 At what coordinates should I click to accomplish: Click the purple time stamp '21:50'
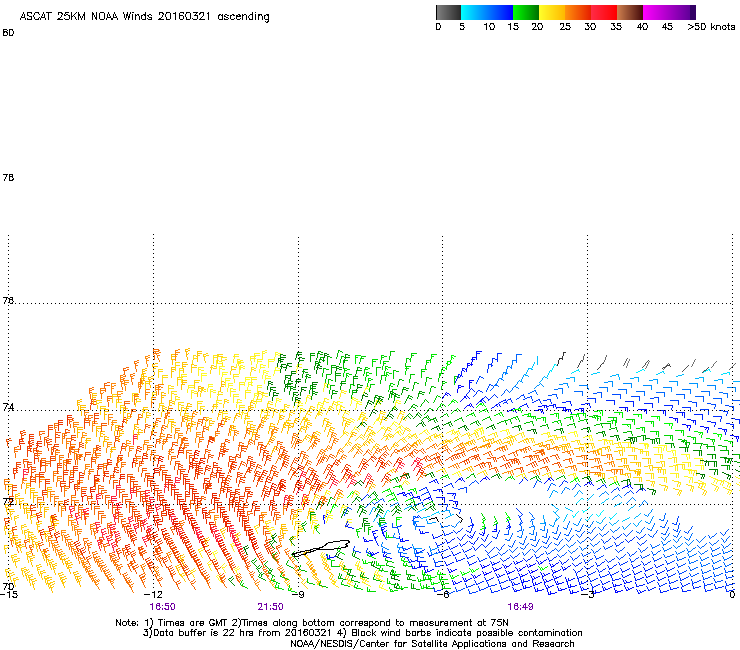pos(270,607)
